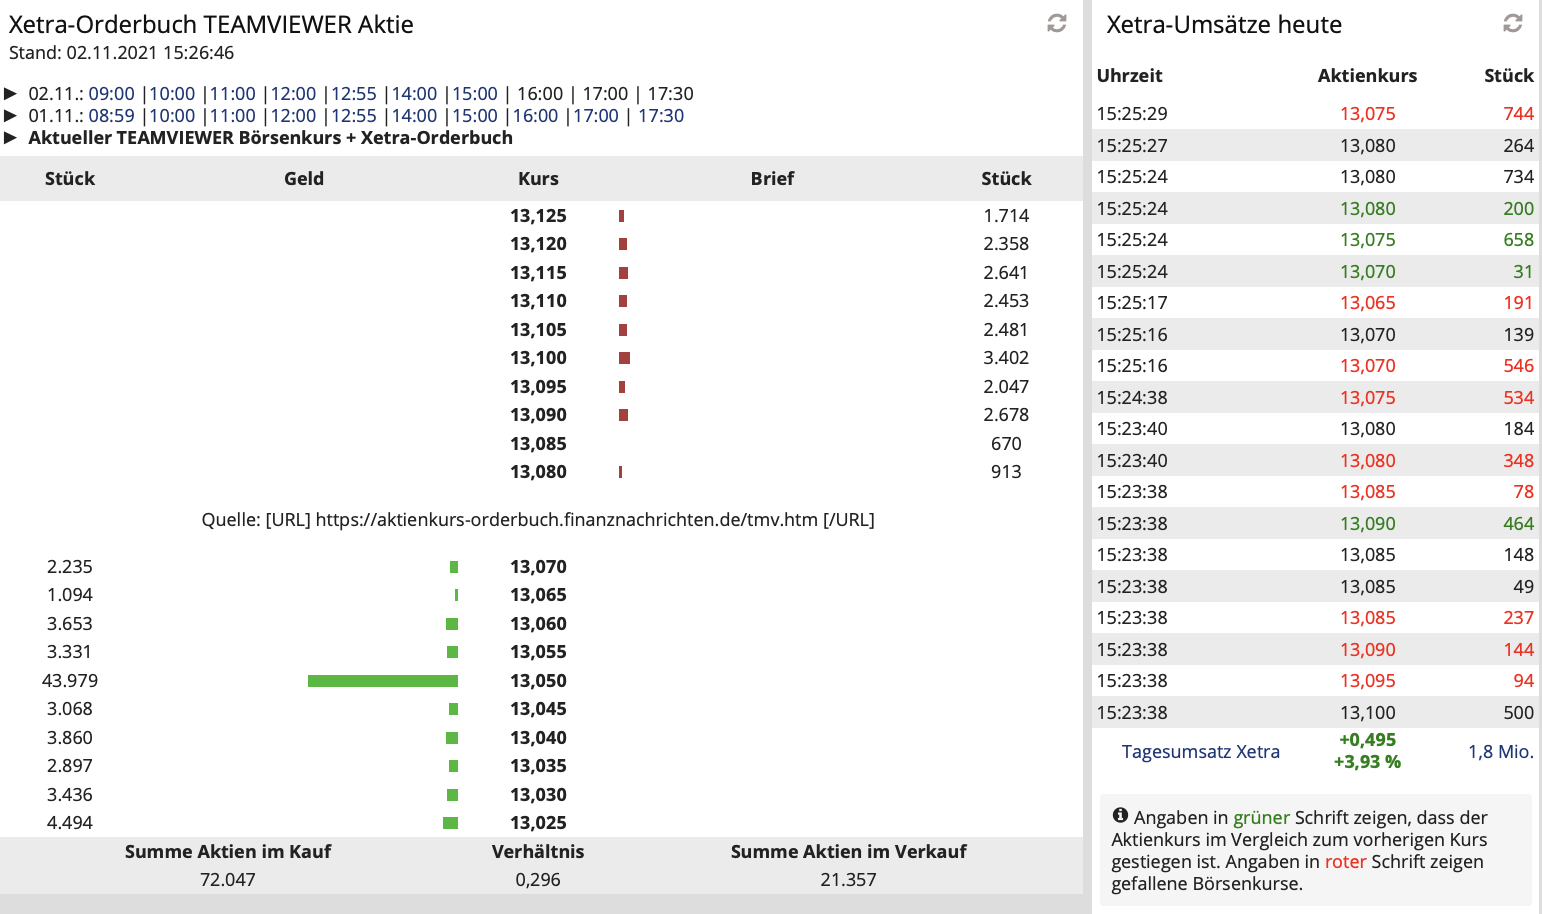
Task: Open the 14:00 snapshot for 01.11.
Action: click(x=414, y=115)
